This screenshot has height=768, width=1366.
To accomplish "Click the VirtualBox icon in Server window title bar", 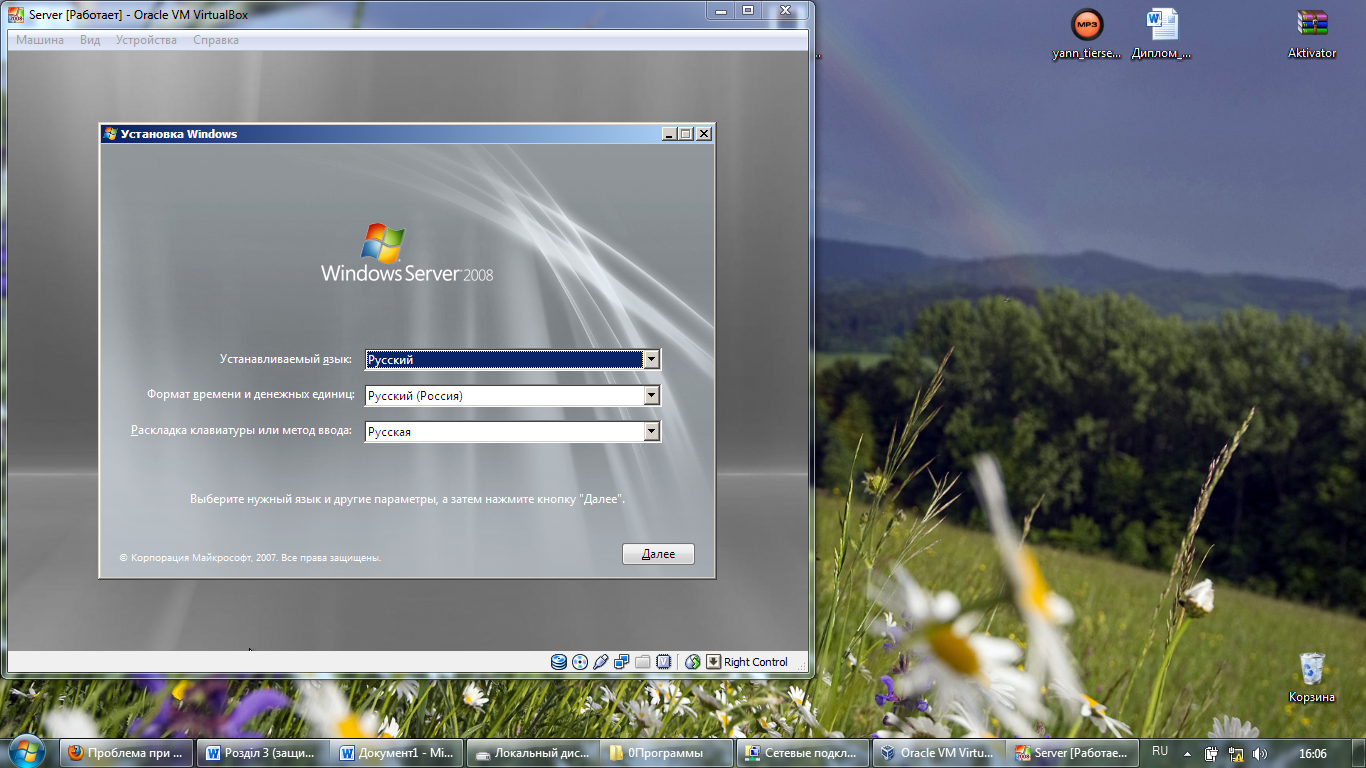I will [x=16, y=14].
